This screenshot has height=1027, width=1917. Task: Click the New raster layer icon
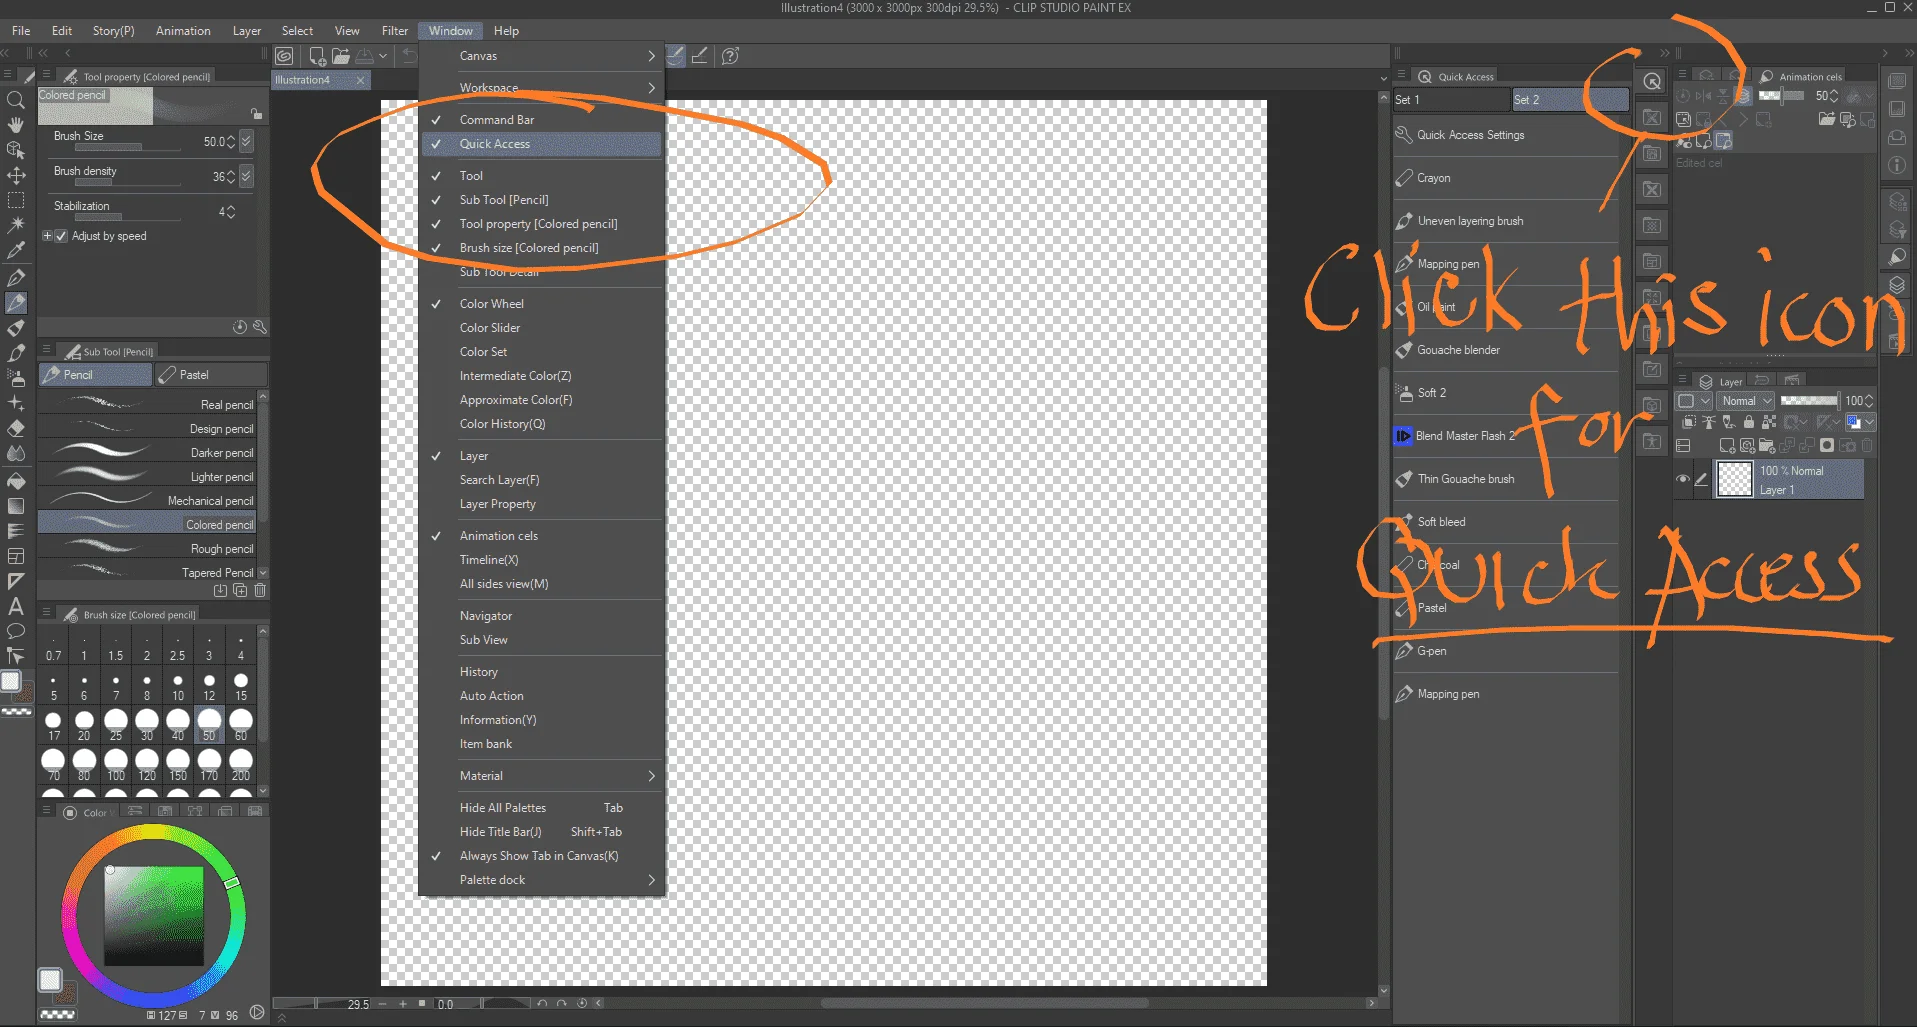click(x=1727, y=445)
